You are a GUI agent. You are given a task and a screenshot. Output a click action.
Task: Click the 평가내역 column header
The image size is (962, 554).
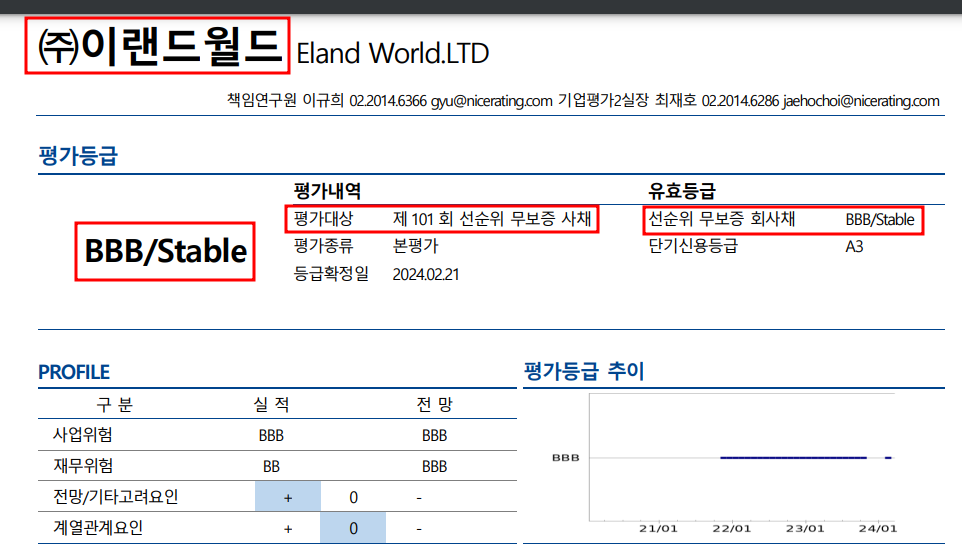(x=327, y=191)
